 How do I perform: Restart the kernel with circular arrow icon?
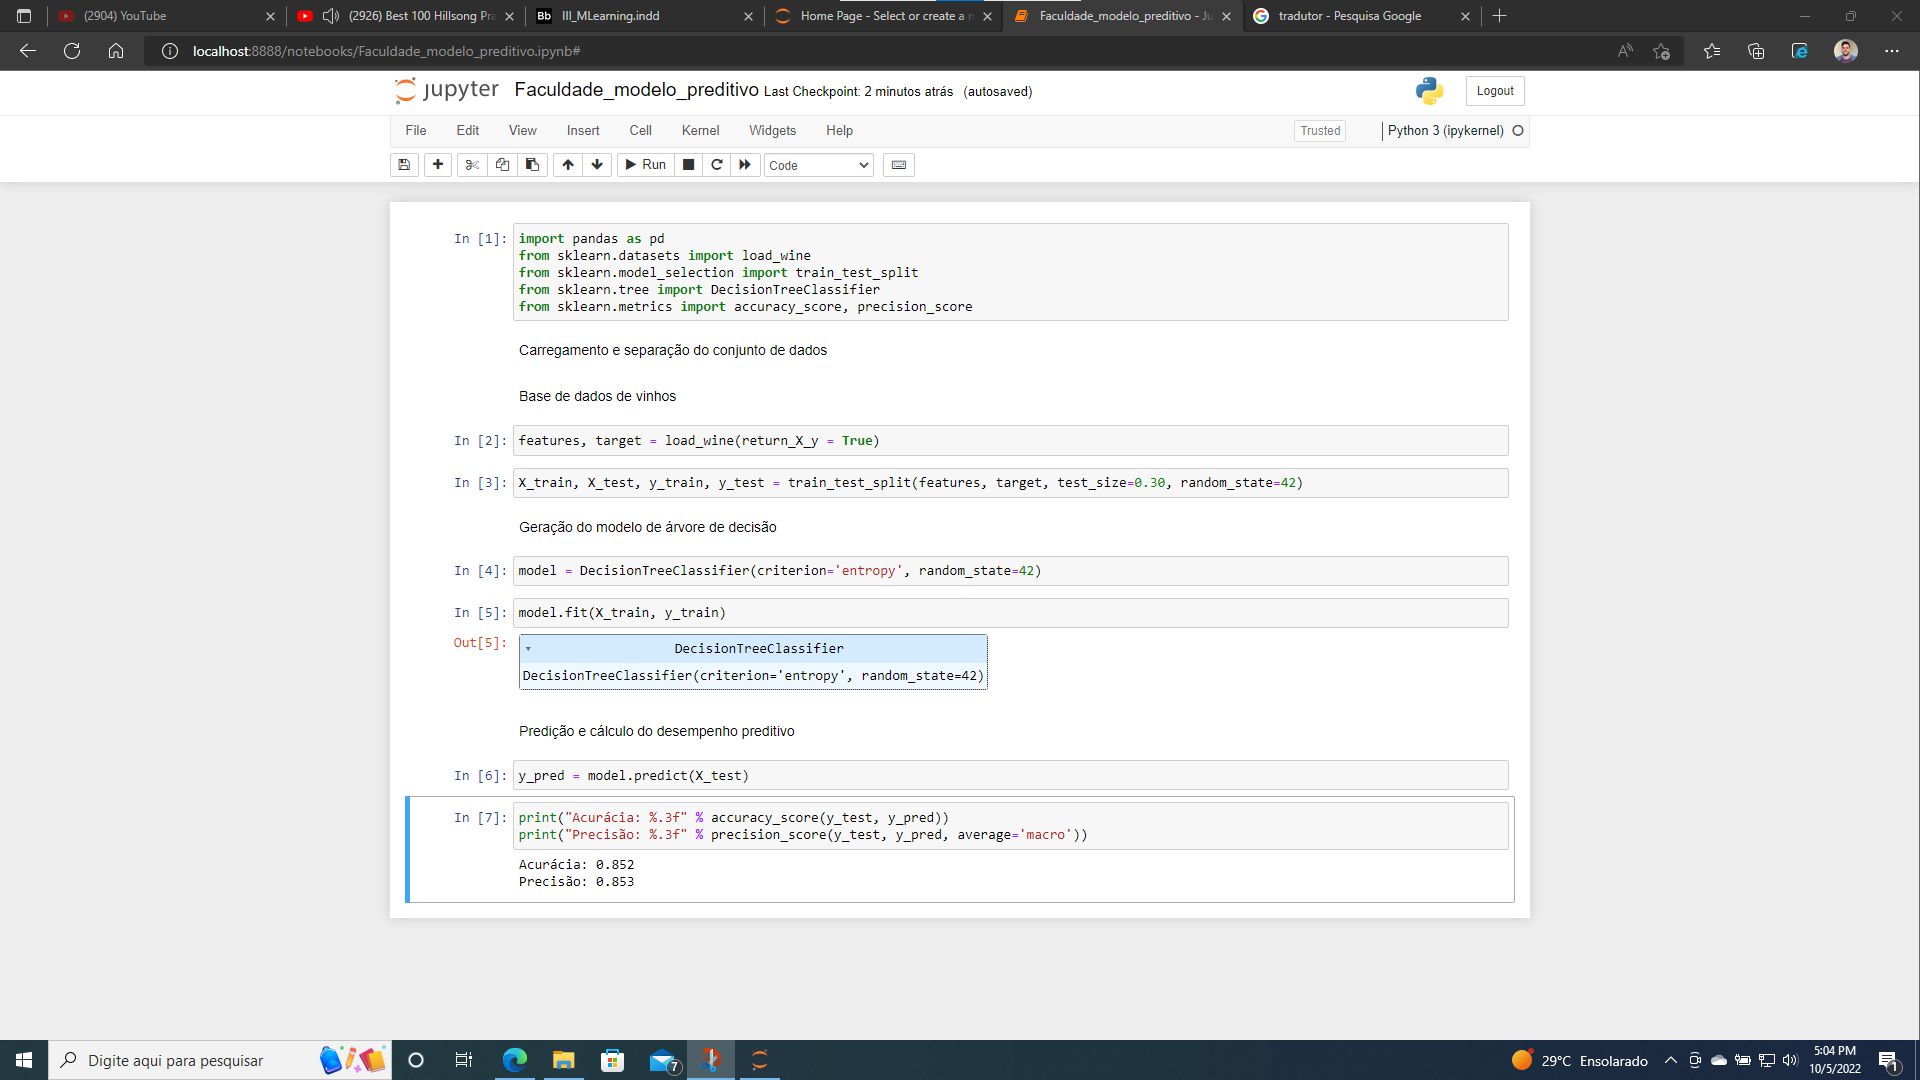coord(716,165)
